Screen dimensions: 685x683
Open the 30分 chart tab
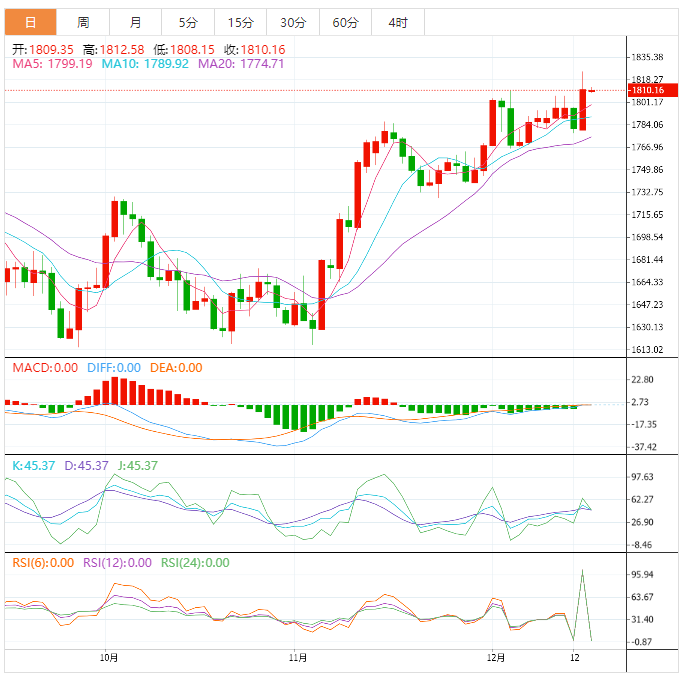pyautogui.click(x=293, y=22)
